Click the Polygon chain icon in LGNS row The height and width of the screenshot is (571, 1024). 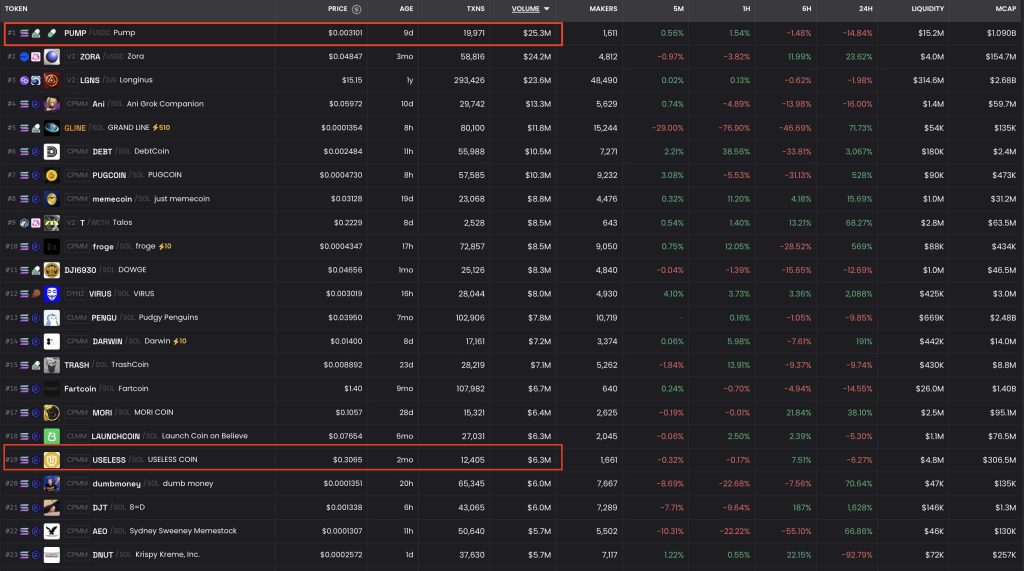[x=24, y=80]
